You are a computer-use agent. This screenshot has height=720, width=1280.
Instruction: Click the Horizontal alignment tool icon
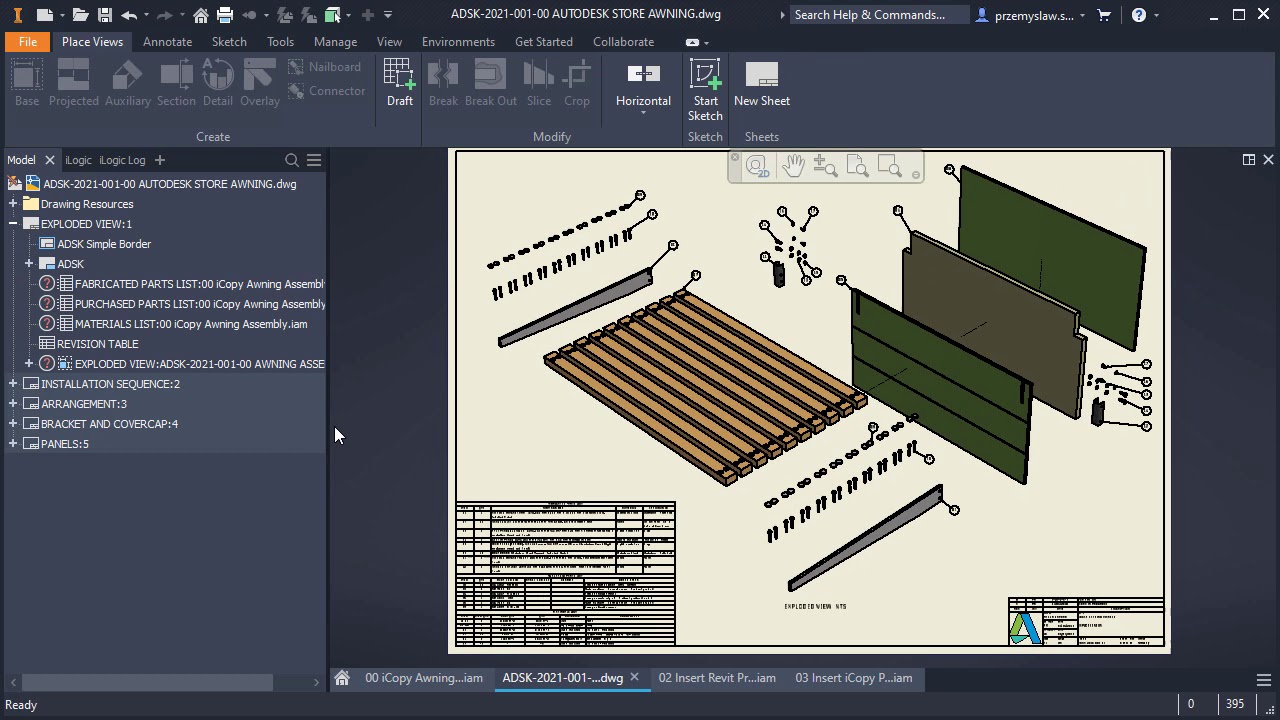pos(643,74)
